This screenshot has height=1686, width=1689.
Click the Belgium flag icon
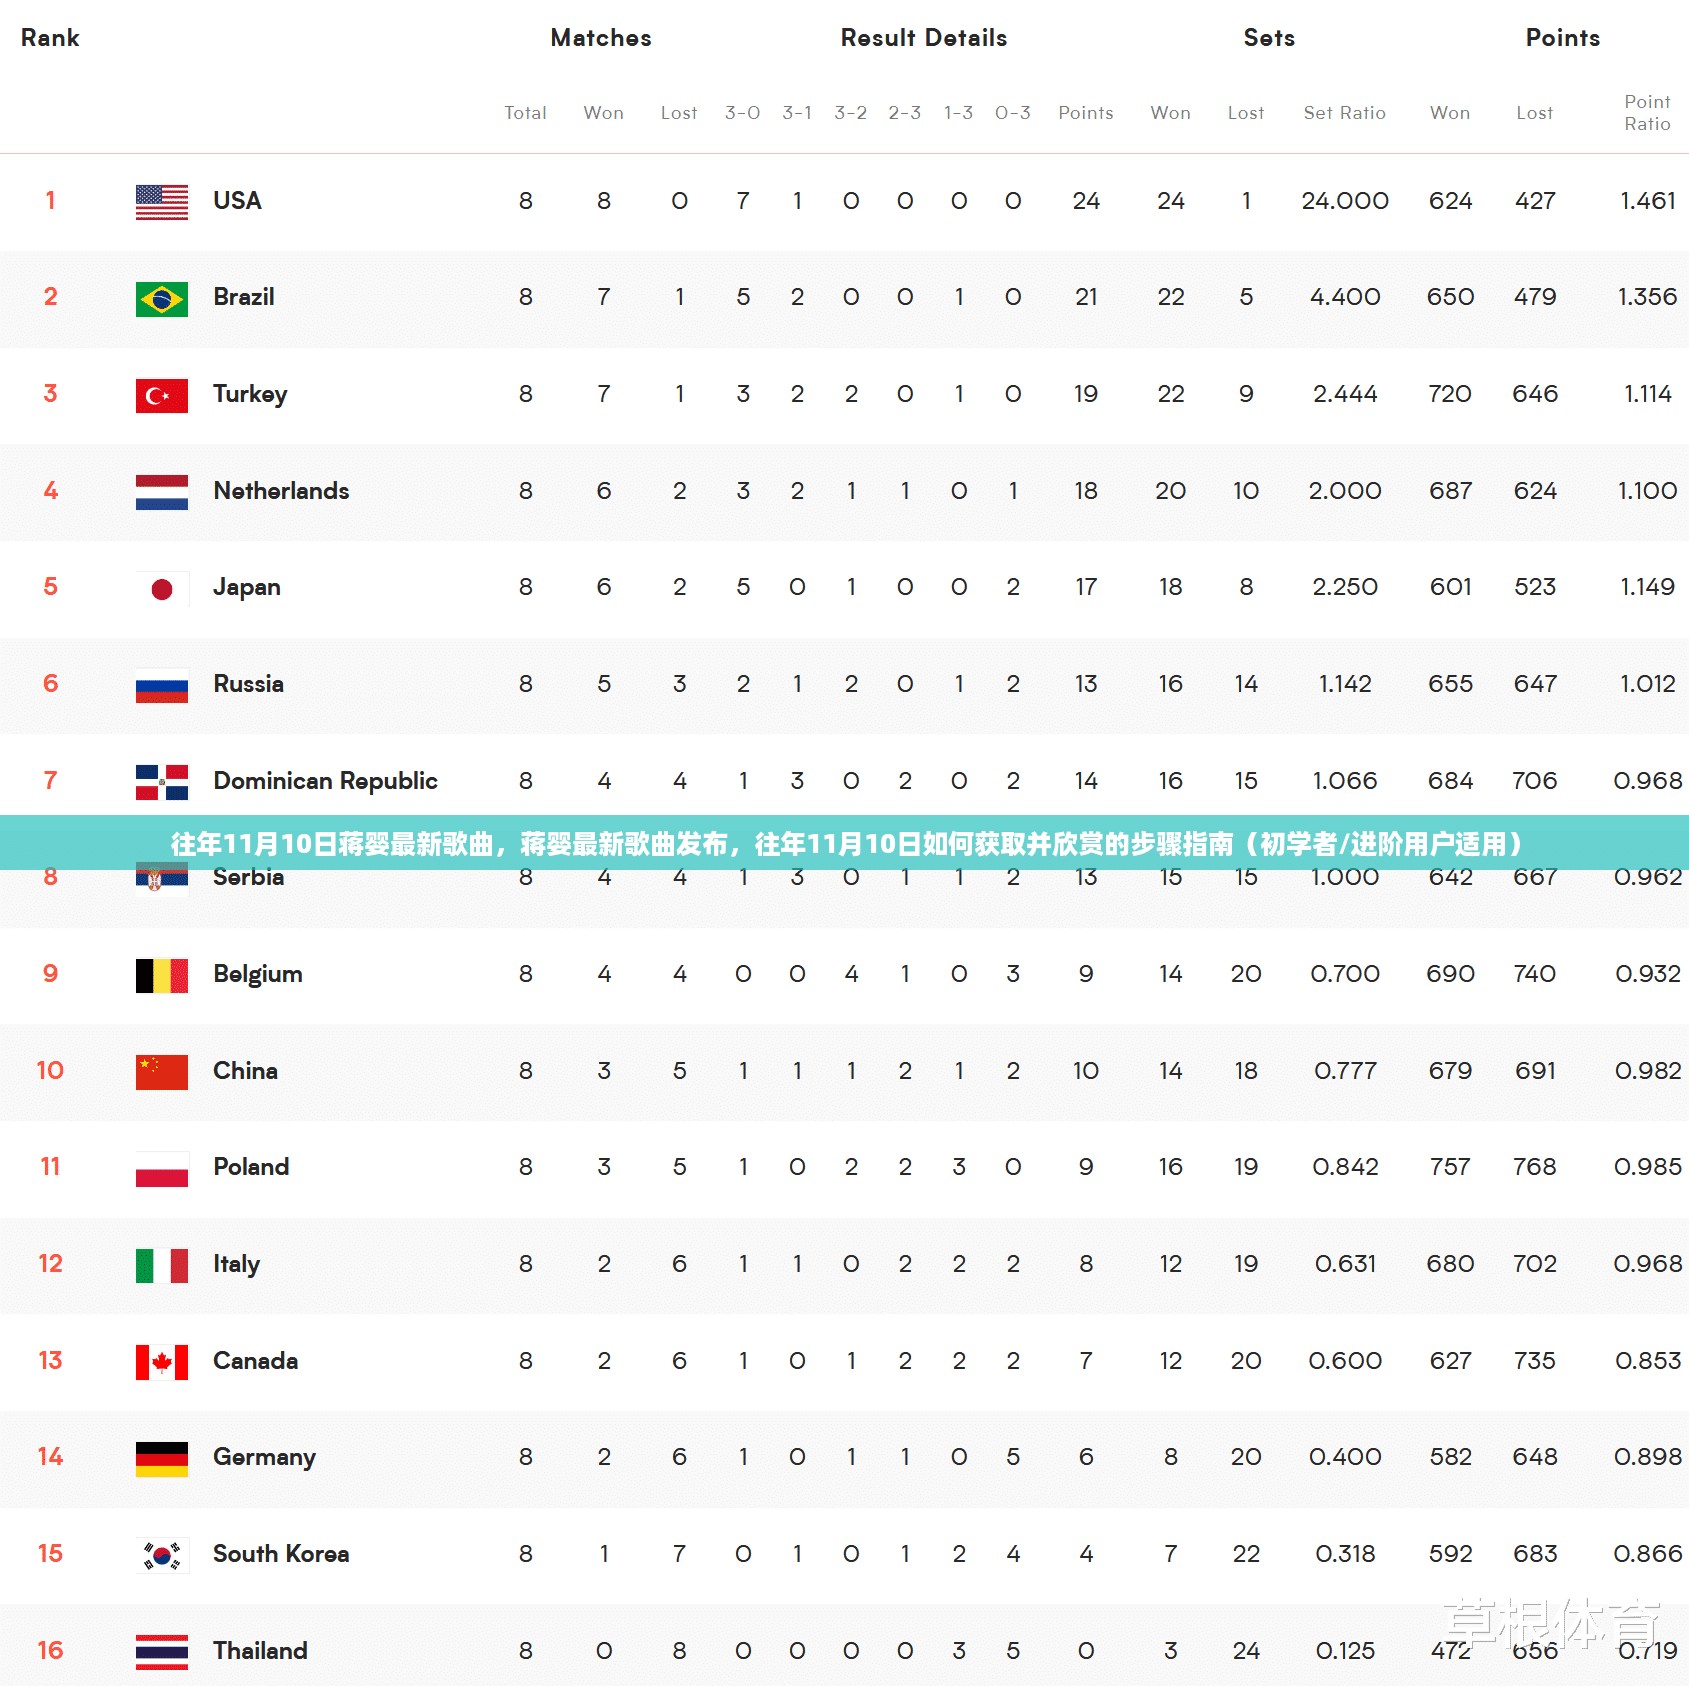point(161,975)
